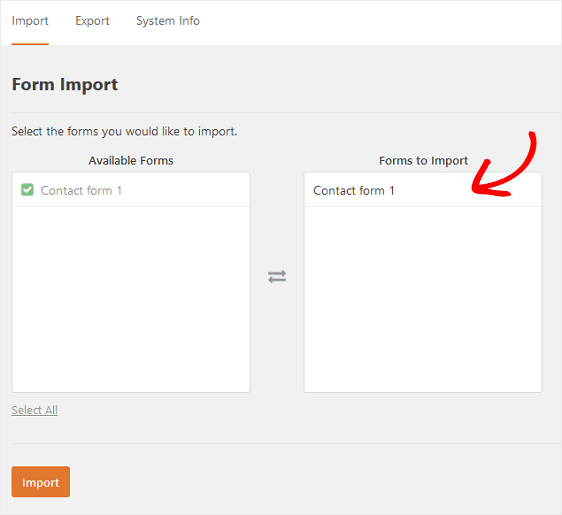Image resolution: width=562 pixels, height=515 pixels.
Task: Click the Available Forms column header
Action: [131, 161]
